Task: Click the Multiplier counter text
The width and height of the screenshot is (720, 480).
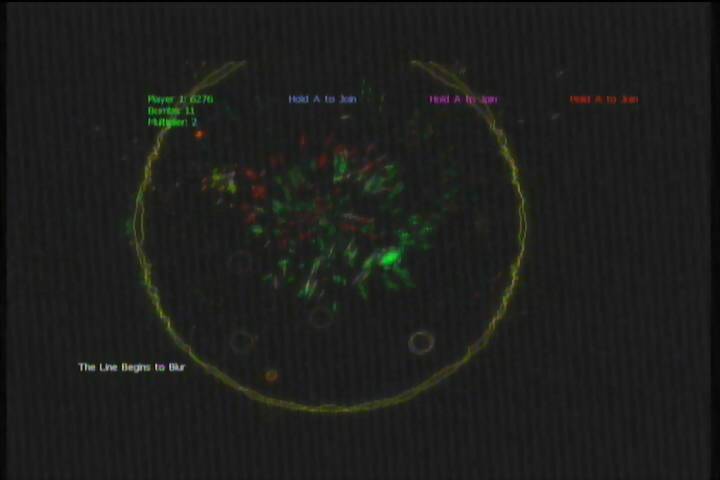Action: (x=172, y=122)
